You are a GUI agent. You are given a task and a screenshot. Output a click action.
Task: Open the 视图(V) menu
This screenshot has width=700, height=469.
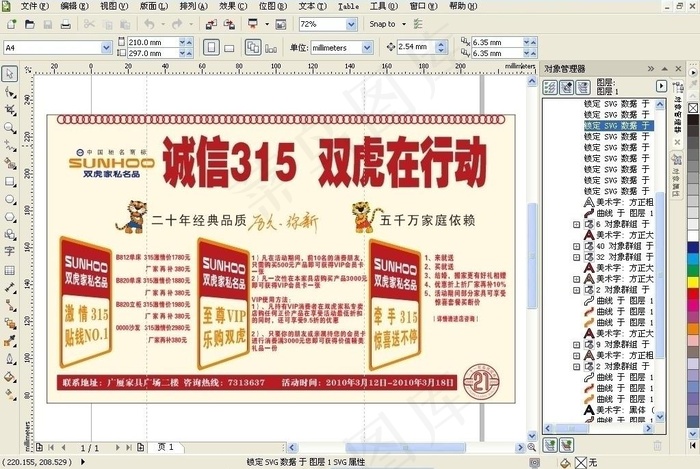click(x=114, y=6)
